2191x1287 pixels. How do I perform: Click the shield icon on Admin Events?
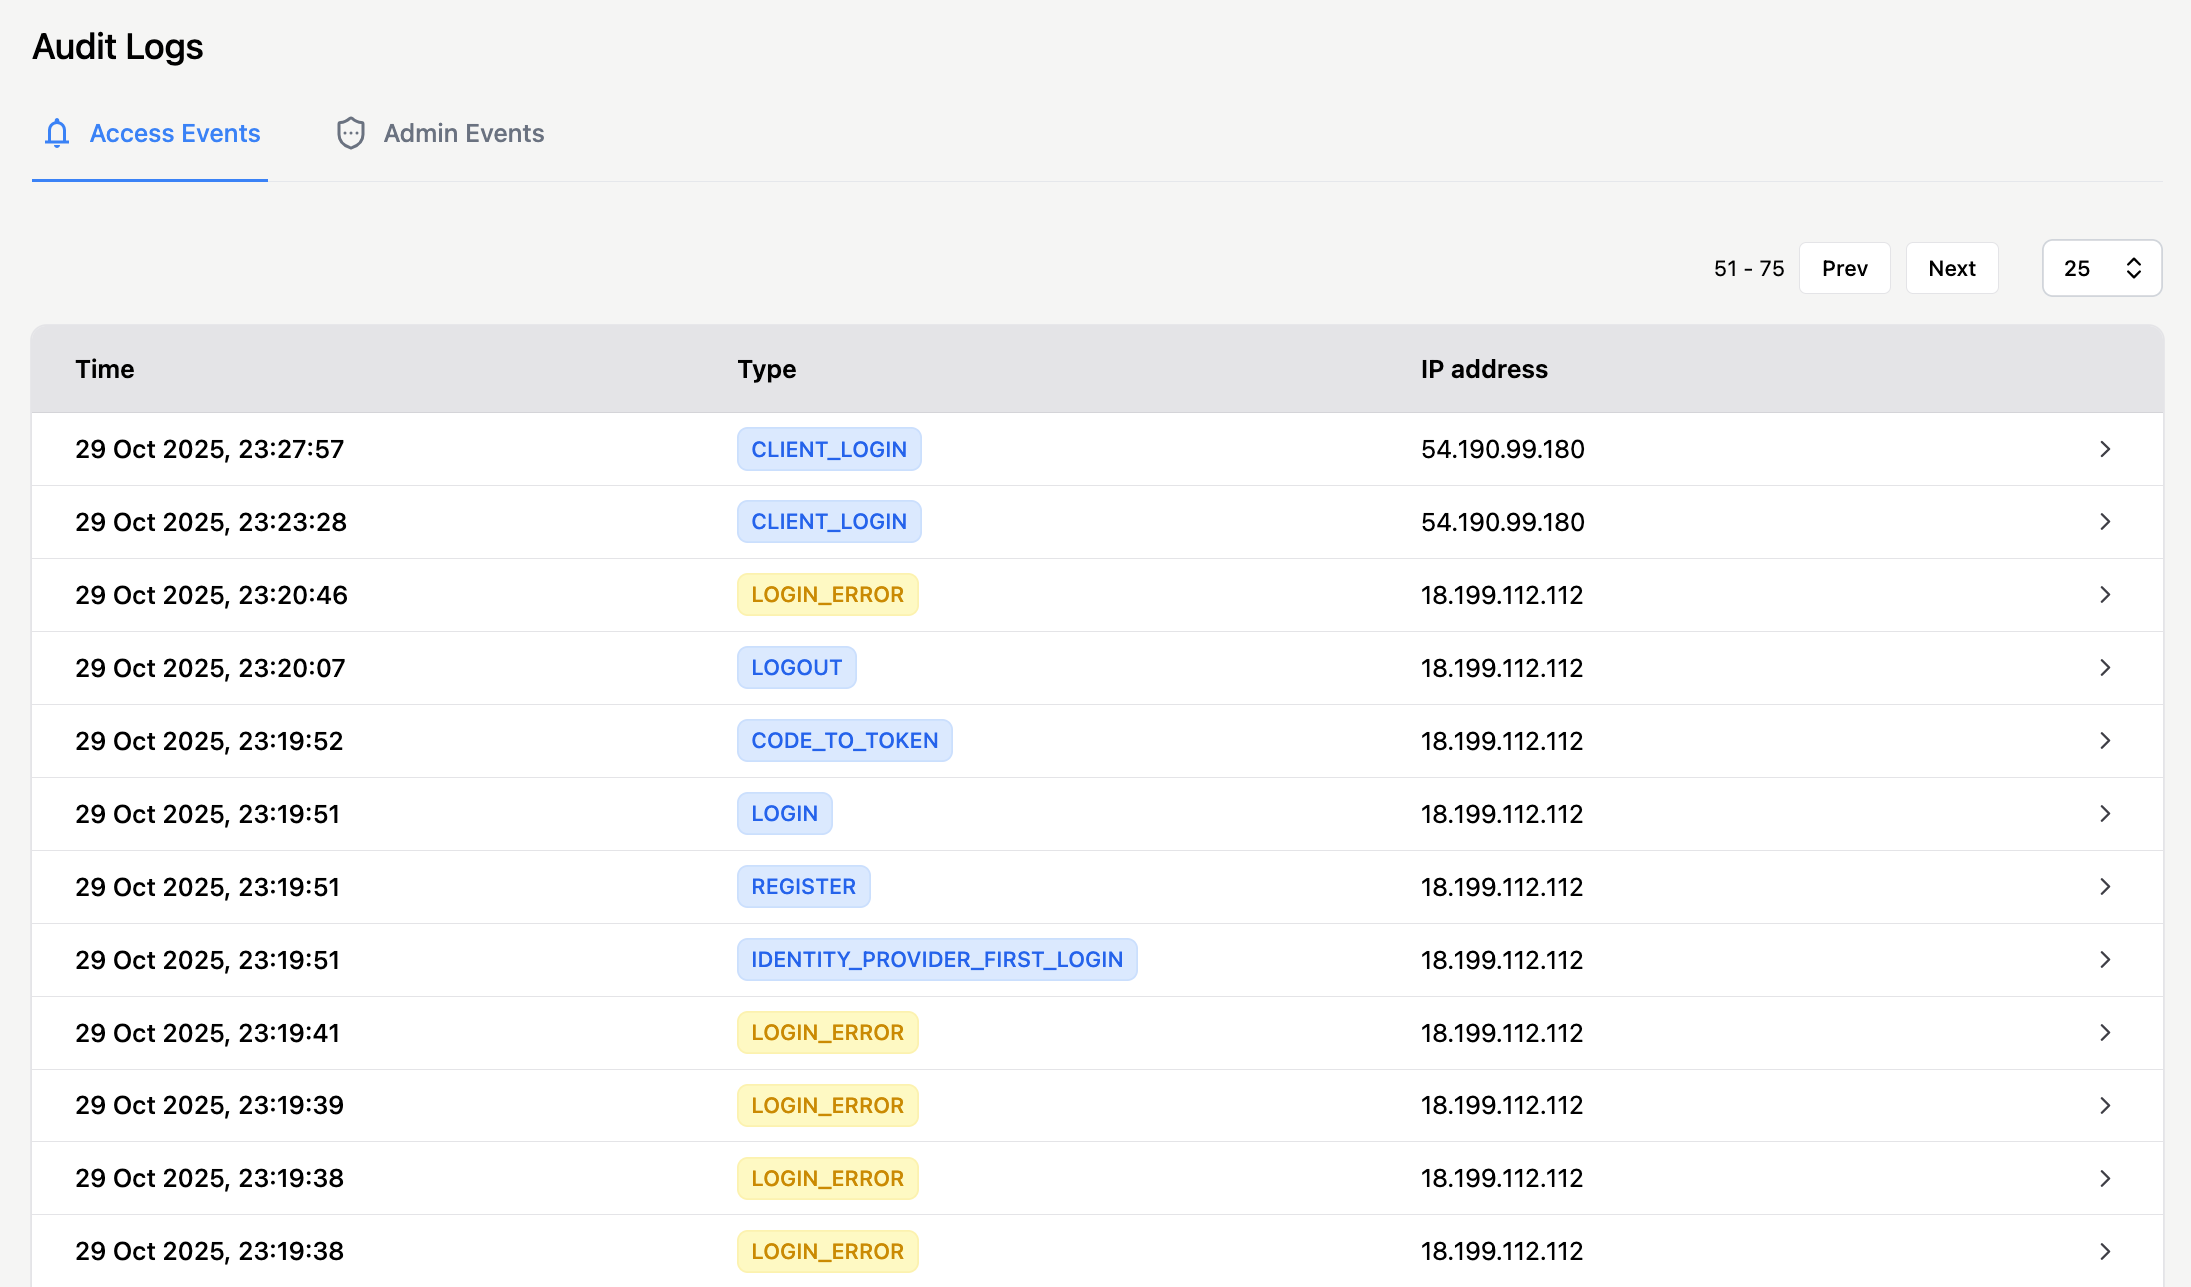pos(350,133)
